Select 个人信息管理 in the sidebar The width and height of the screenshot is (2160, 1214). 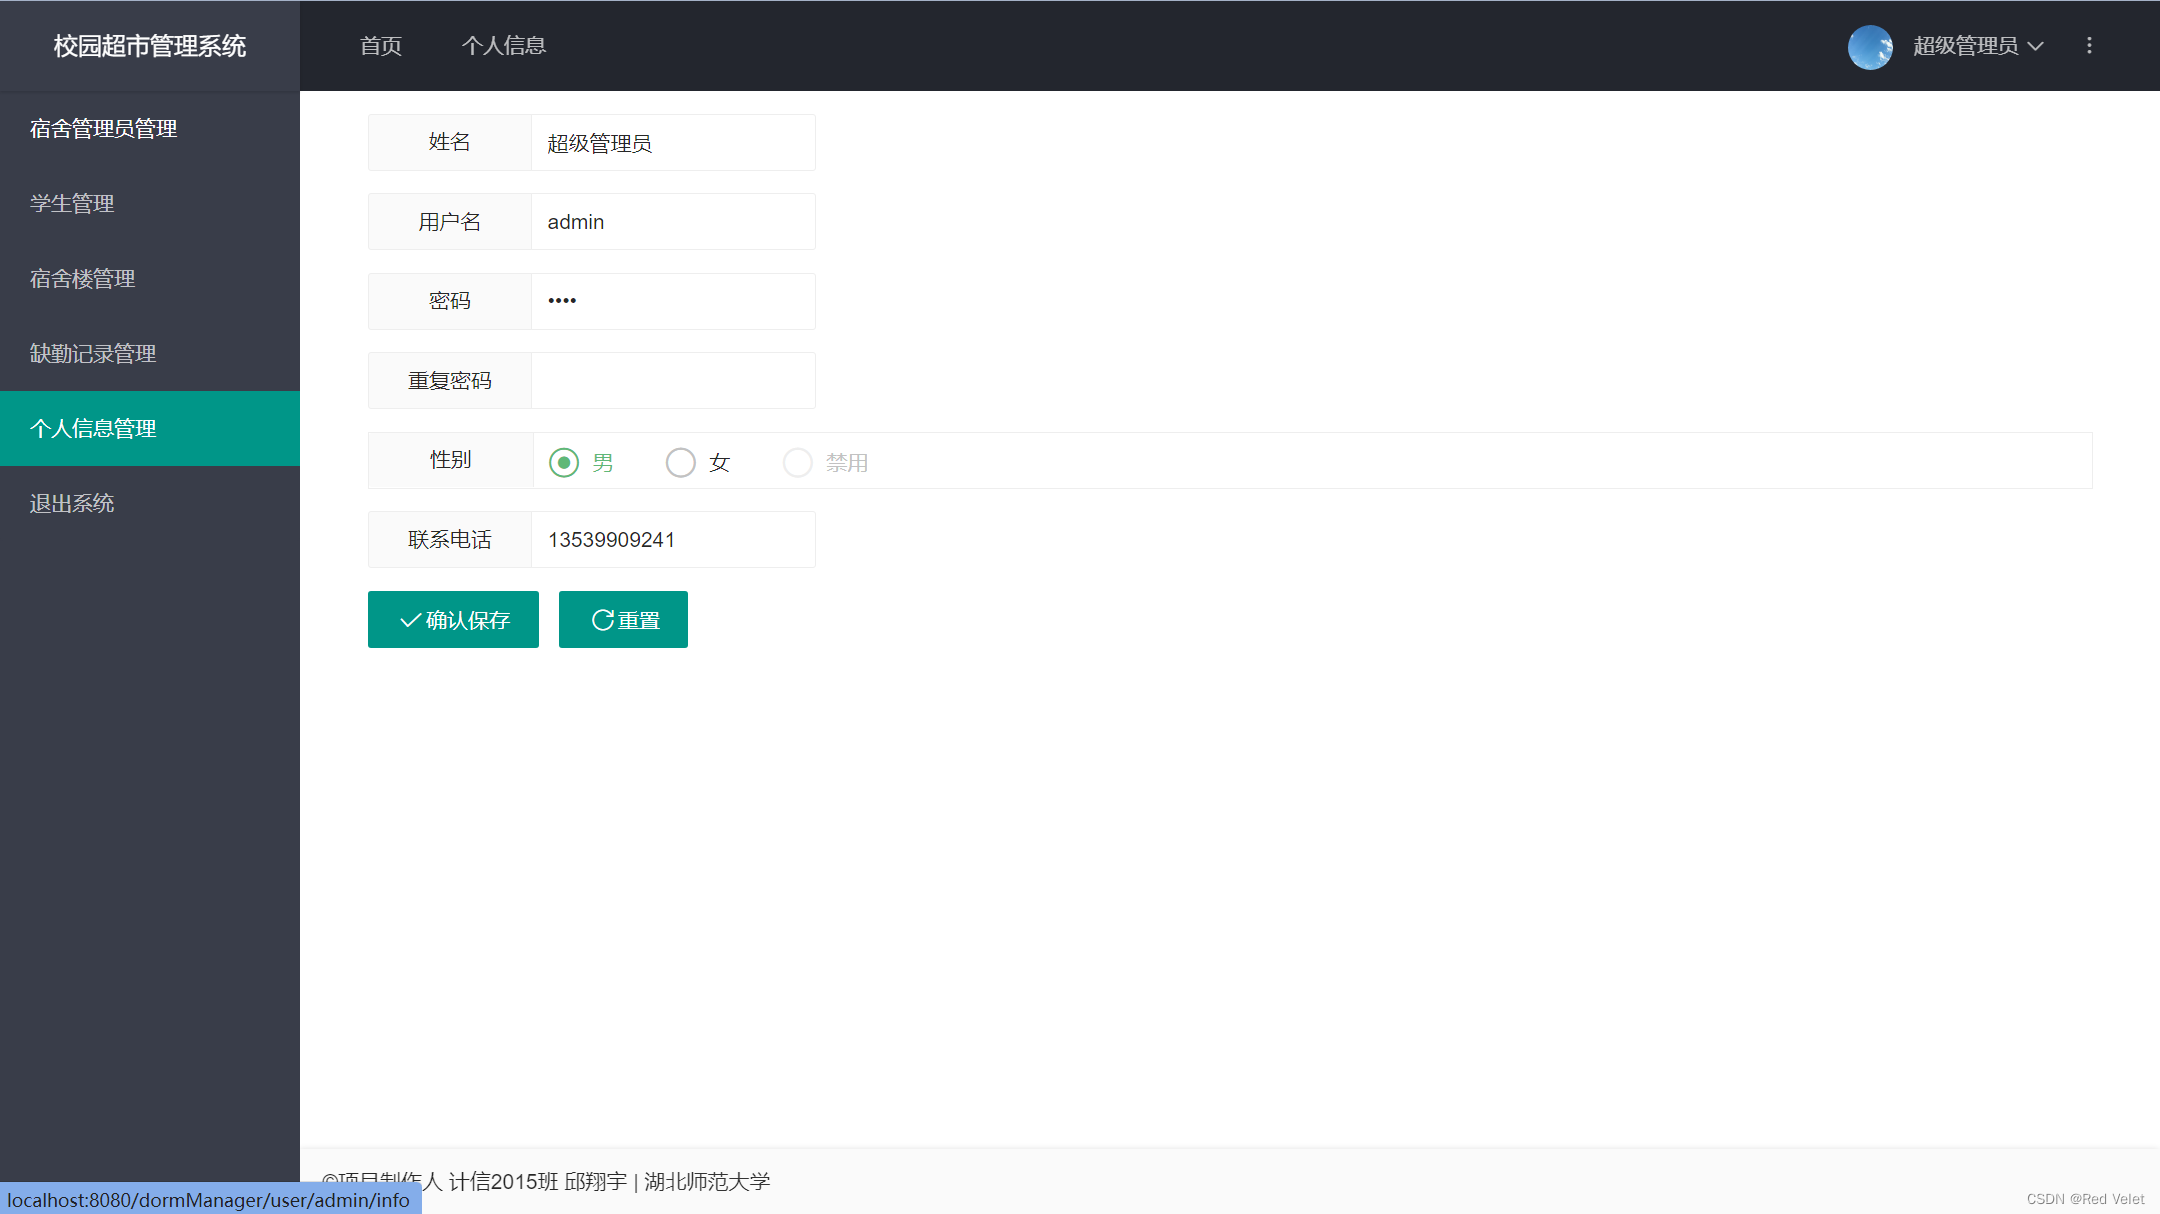pos(150,429)
